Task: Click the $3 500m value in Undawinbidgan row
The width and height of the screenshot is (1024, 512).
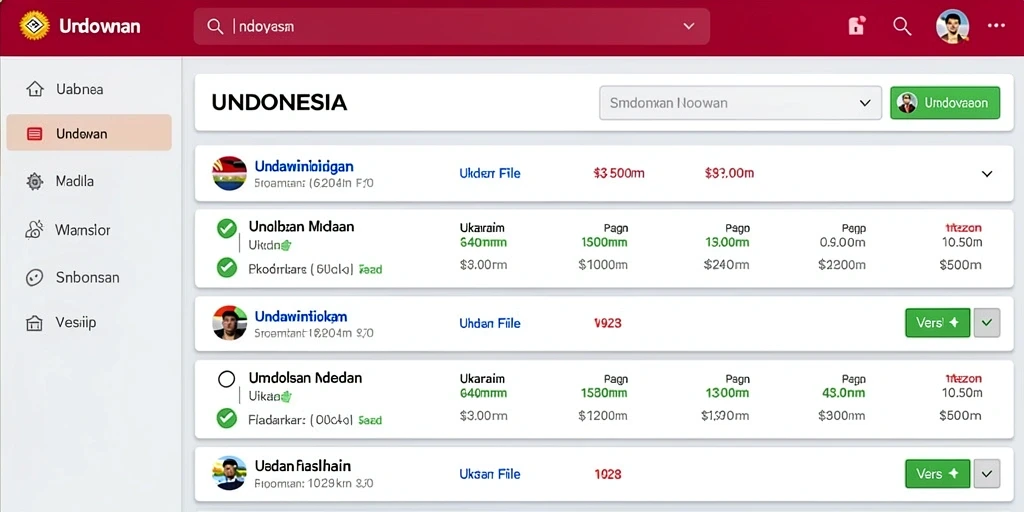Action: [x=618, y=173]
